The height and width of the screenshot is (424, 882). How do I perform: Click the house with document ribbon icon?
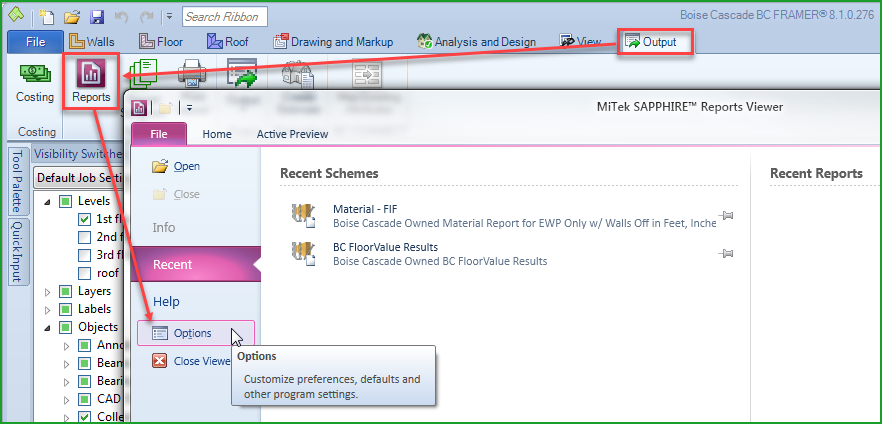click(298, 75)
